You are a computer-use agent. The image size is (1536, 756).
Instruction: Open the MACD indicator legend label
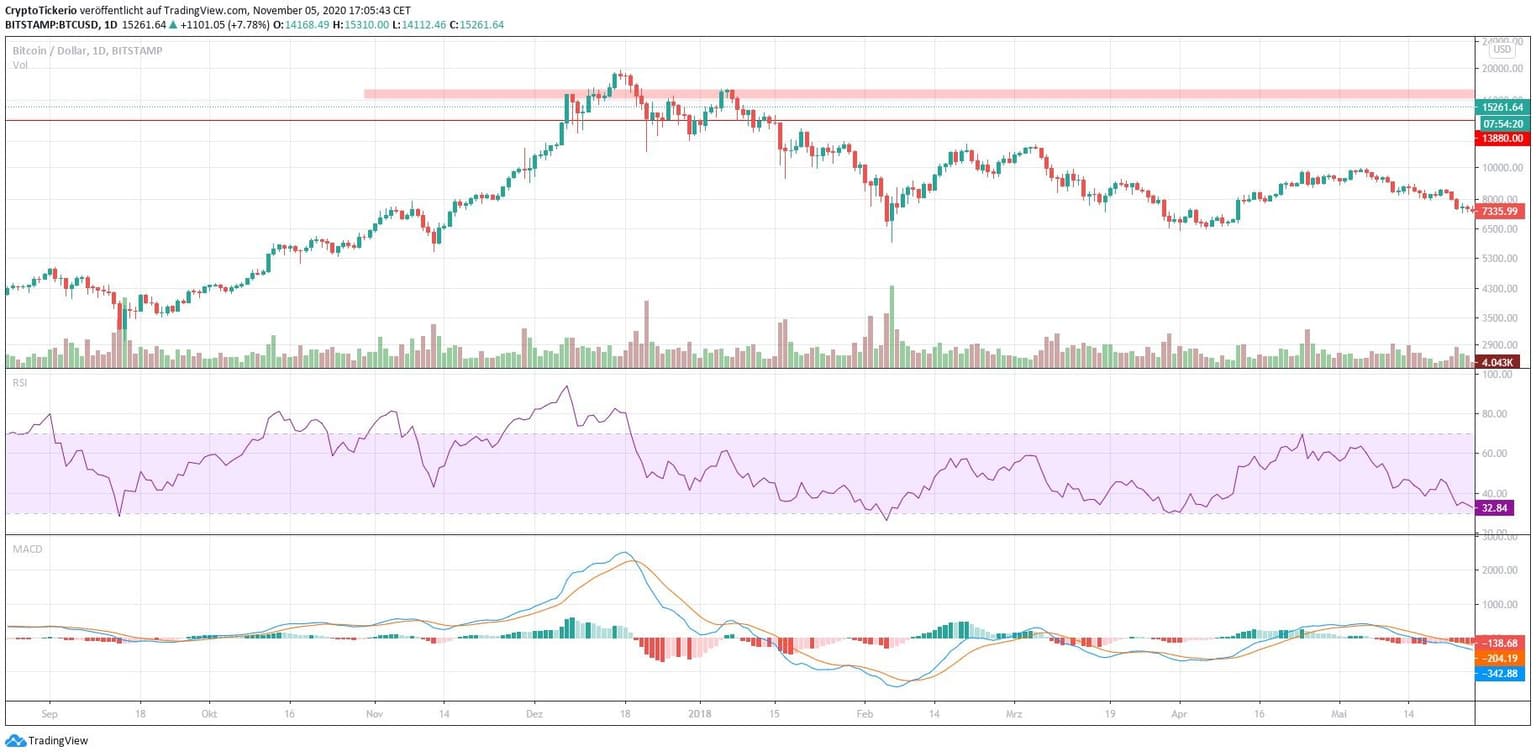24,548
